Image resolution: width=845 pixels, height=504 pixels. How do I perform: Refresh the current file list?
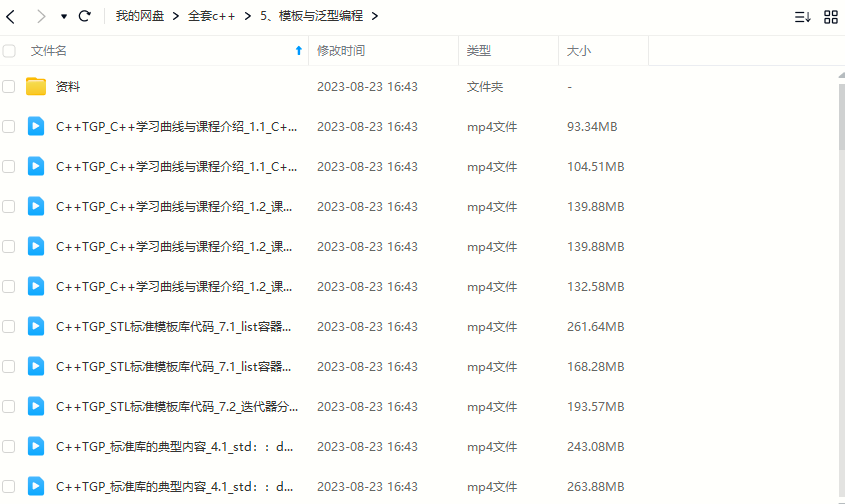(85, 16)
